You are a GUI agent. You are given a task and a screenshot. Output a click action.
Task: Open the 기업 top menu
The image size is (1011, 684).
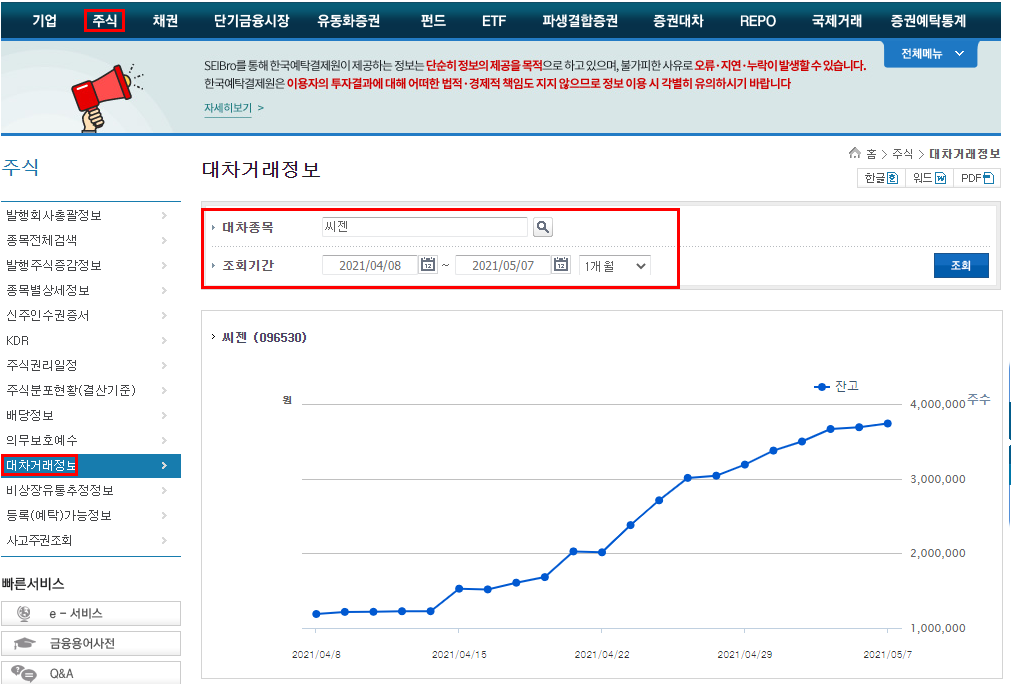[44, 21]
